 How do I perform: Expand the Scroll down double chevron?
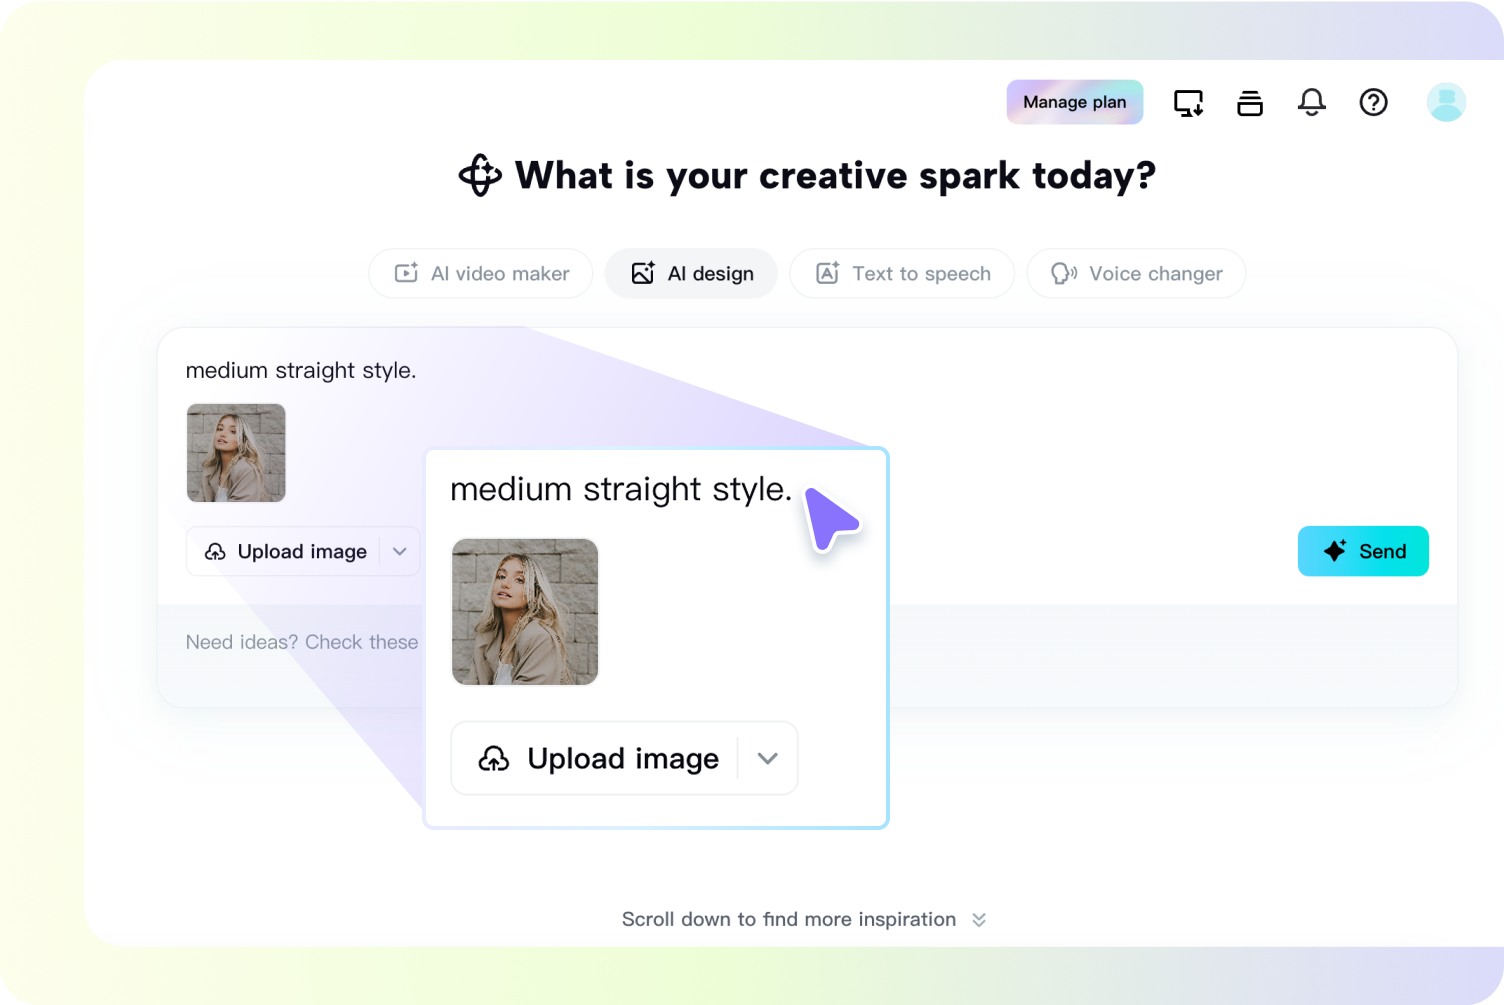point(979,920)
